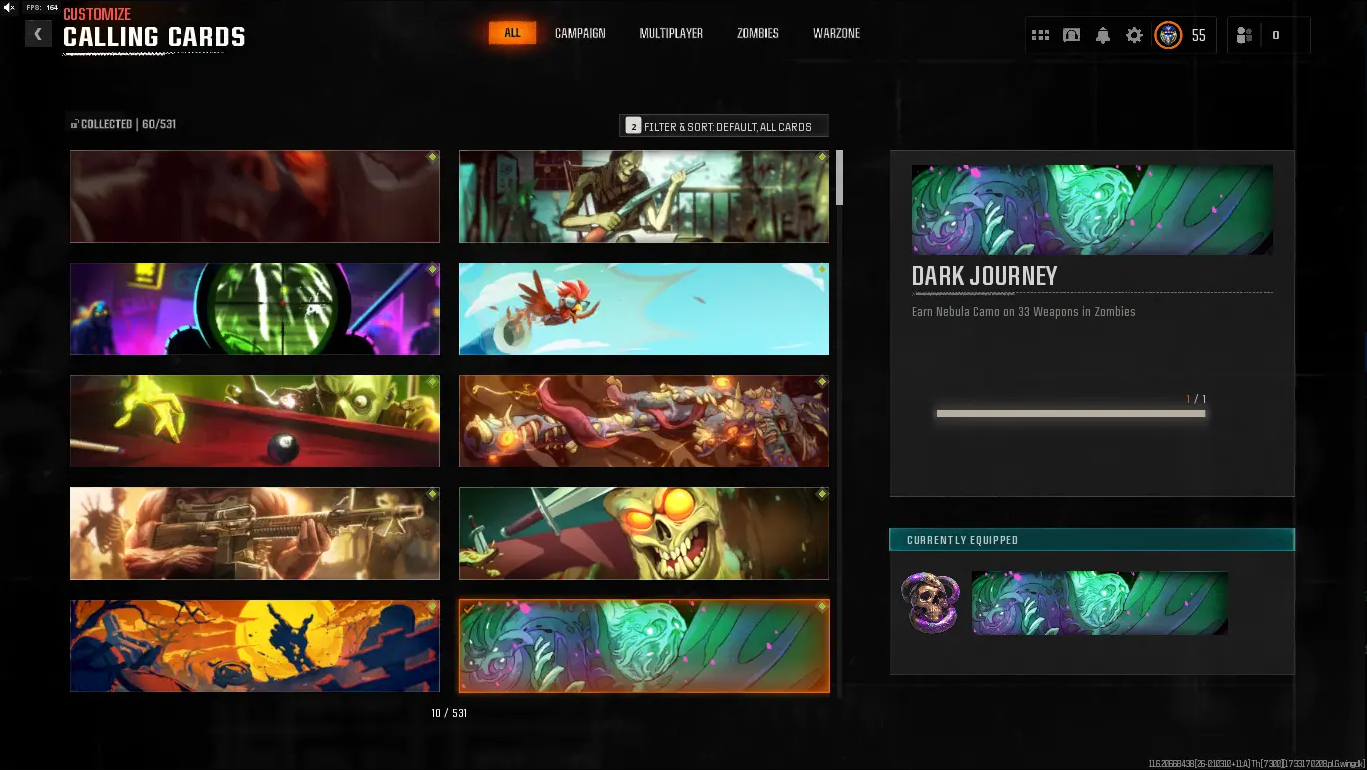The image size is (1367, 770).
Task: Click the Dark Journey progress bar
Action: pos(1071,413)
